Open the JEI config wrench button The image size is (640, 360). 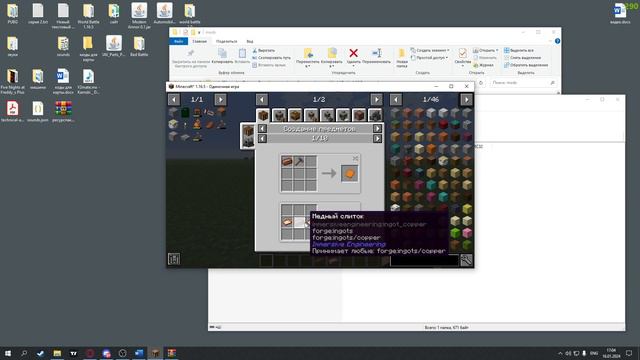coord(466,260)
